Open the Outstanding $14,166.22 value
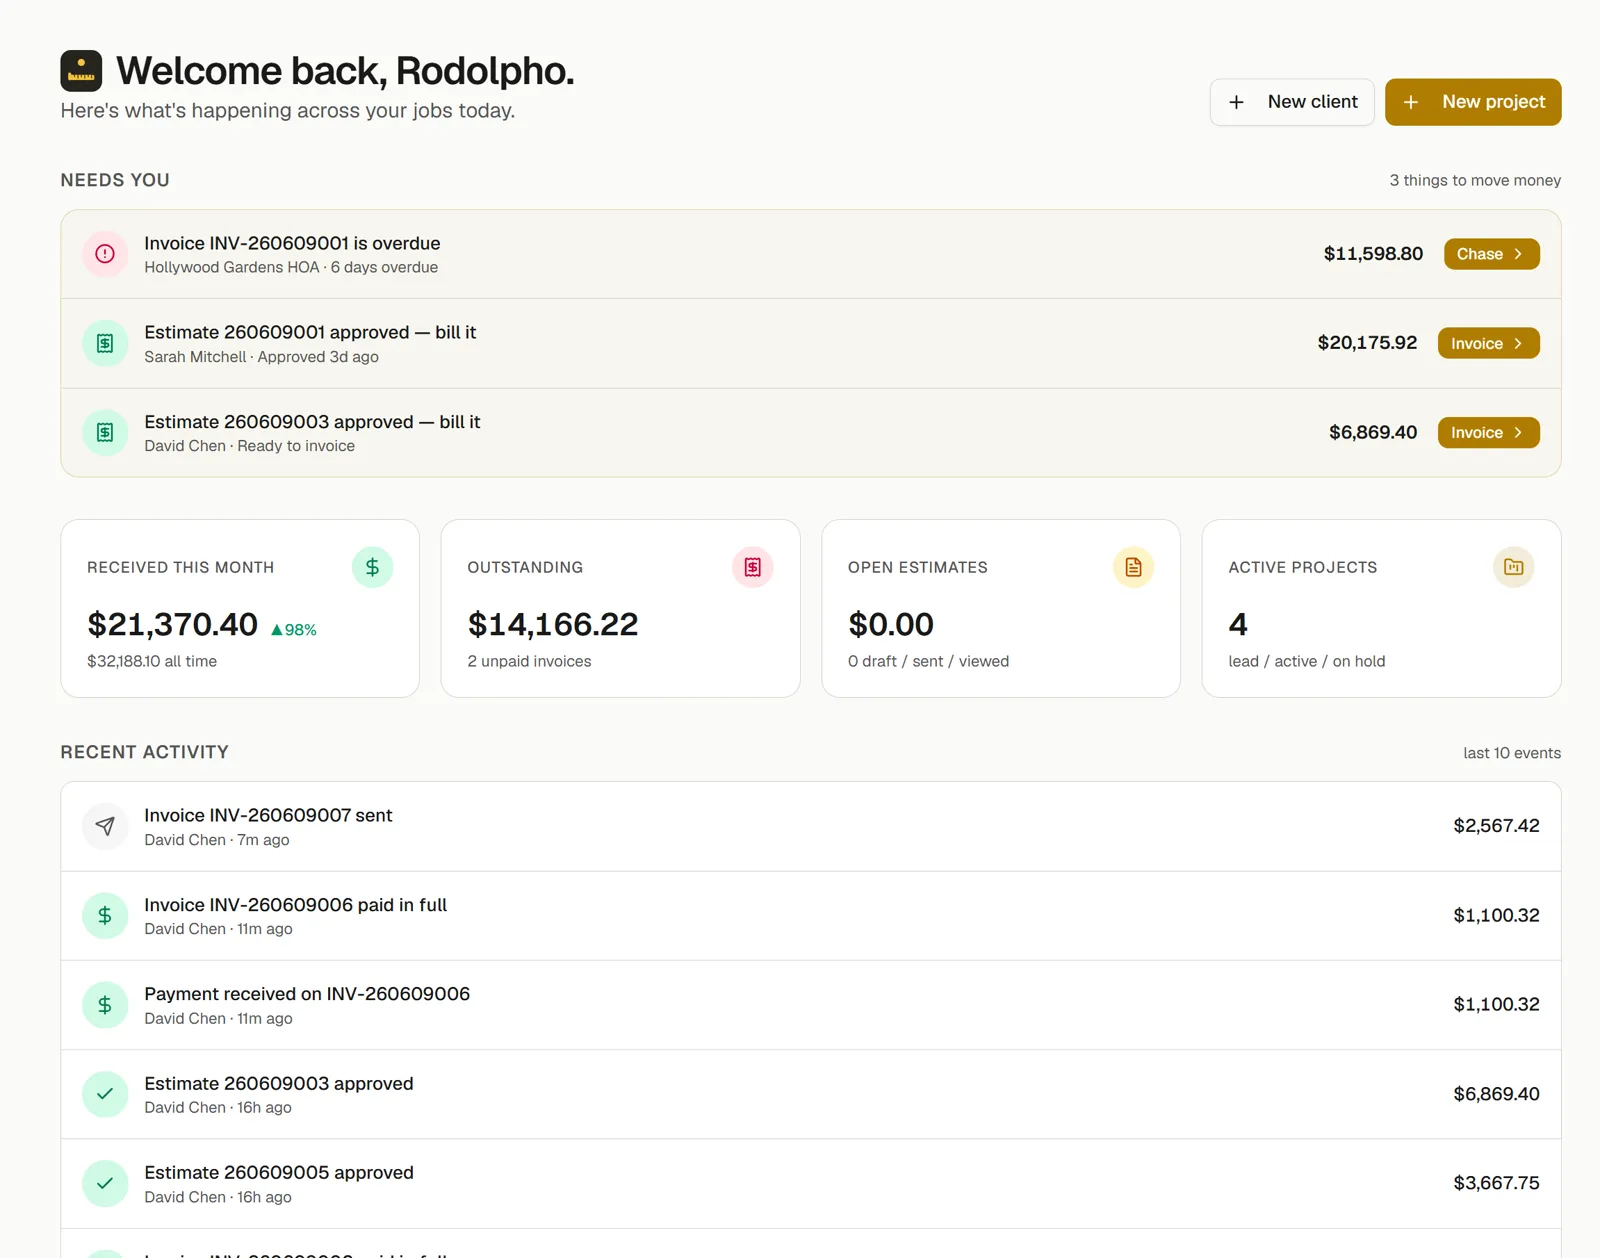 tap(553, 624)
